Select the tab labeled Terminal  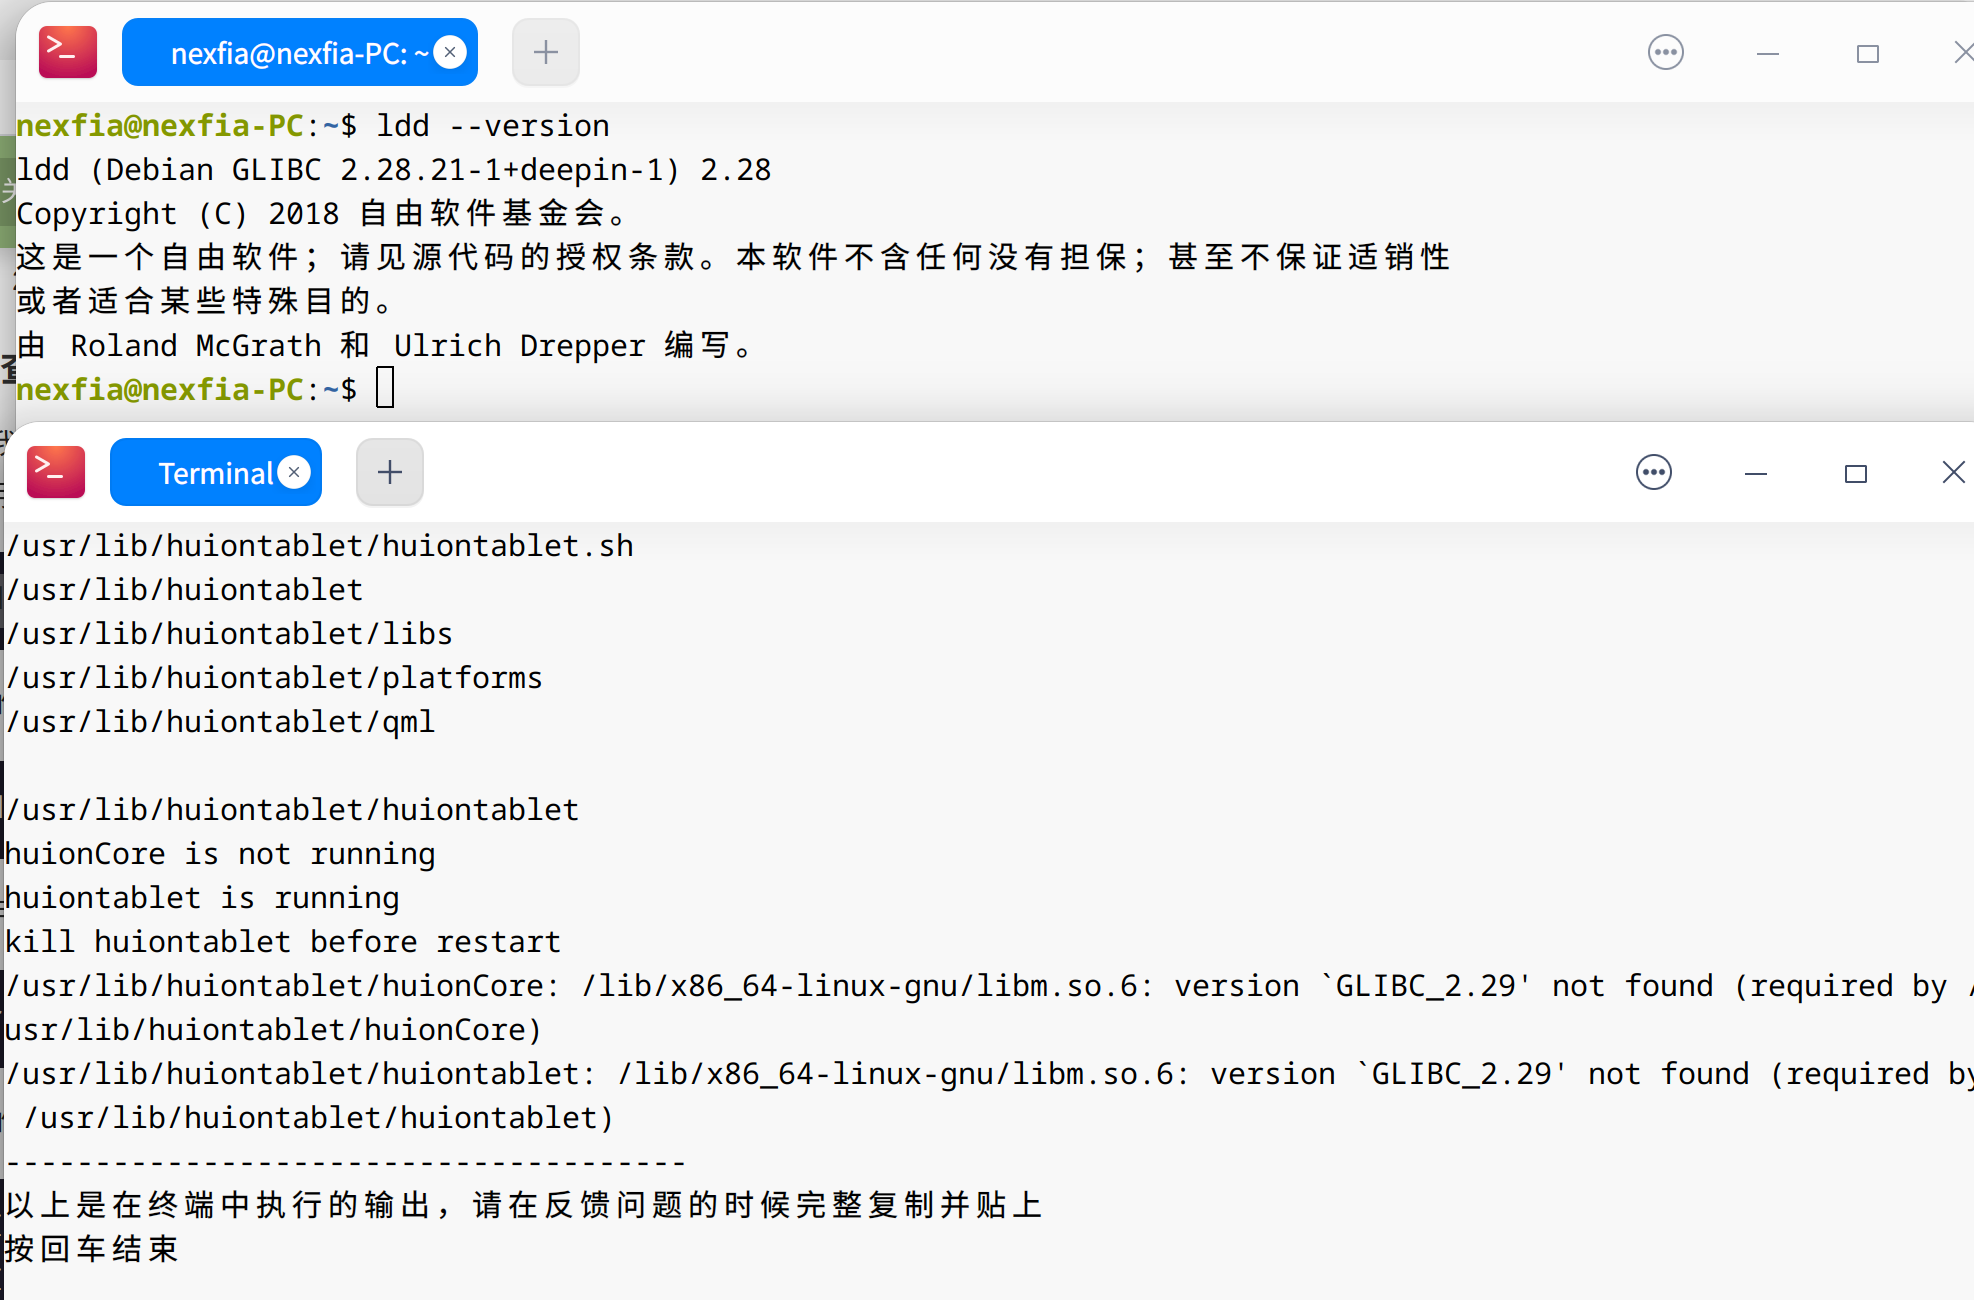pyautogui.click(x=214, y=473)
